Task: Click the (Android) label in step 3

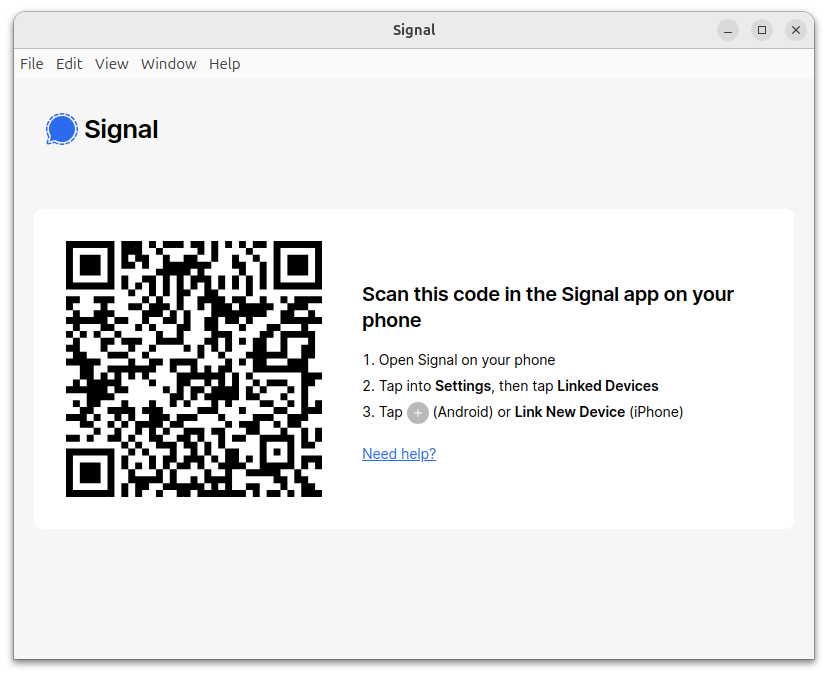Action: pyautogui.click(x=463, y=412)
